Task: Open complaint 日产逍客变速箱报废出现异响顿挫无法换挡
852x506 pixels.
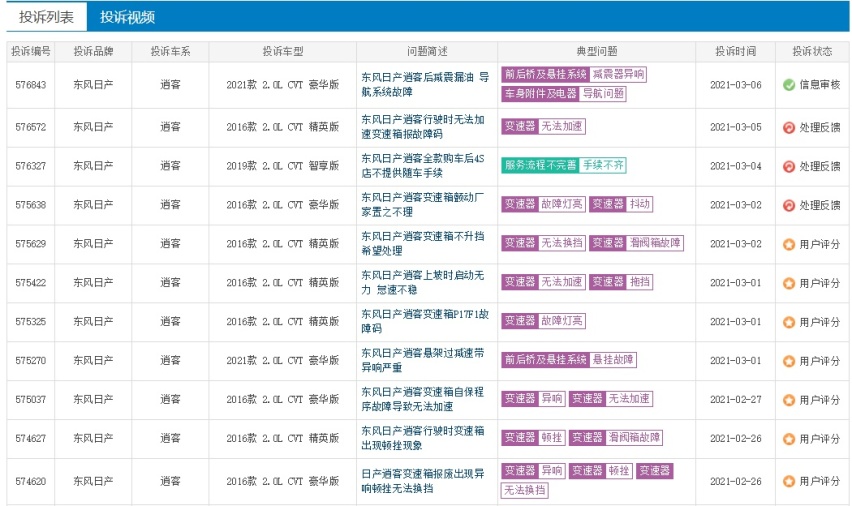Action: [423, 481]
